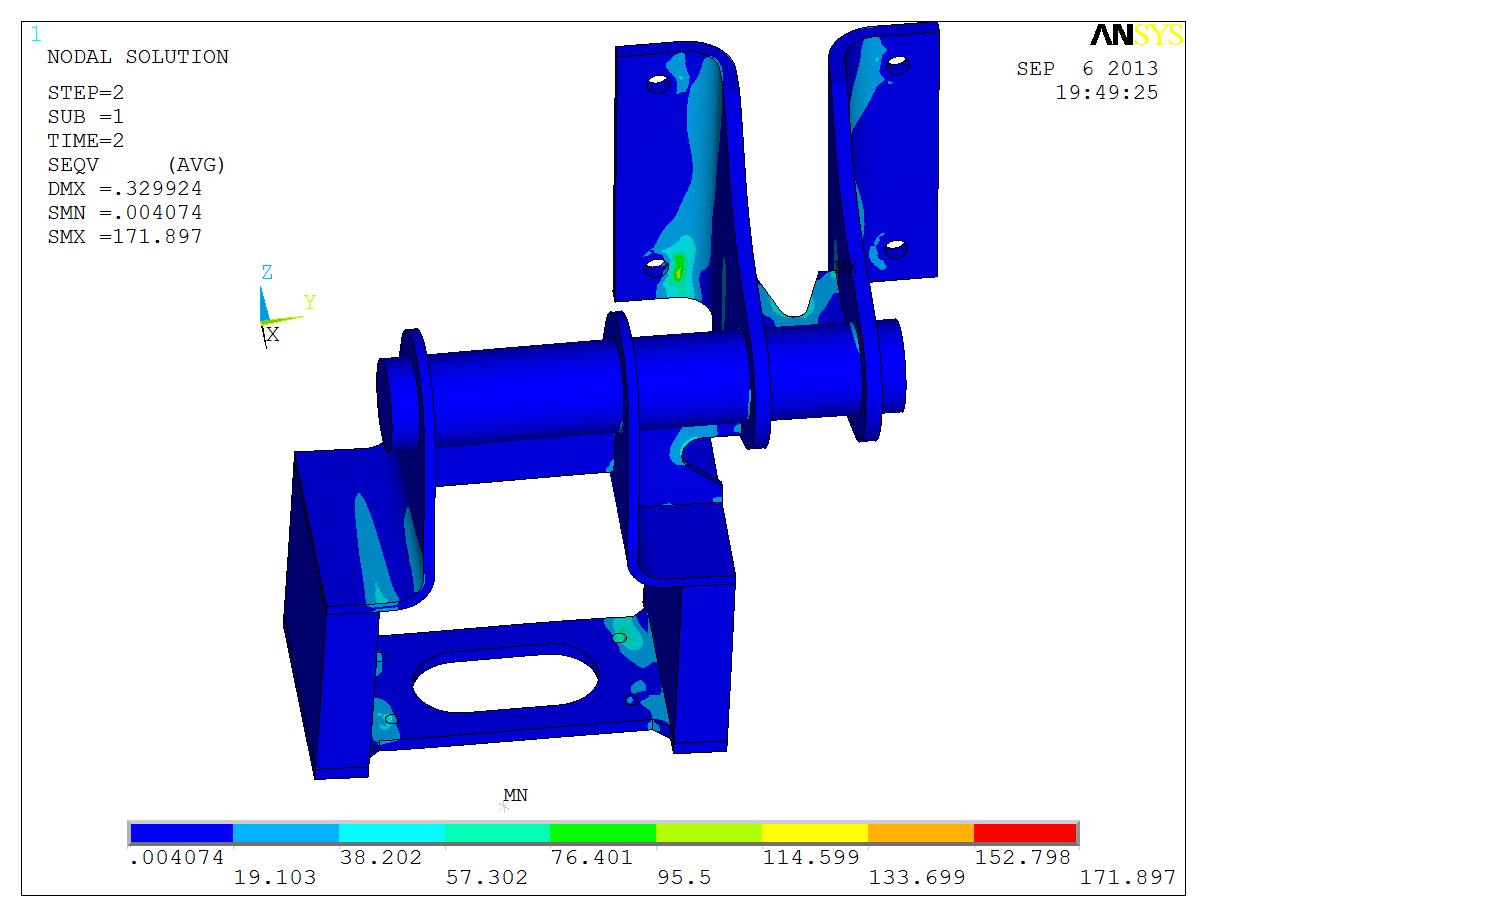This screenshot has height=917, width=1487.
Task: Click legend value 95.5
Action: point(685,878)
